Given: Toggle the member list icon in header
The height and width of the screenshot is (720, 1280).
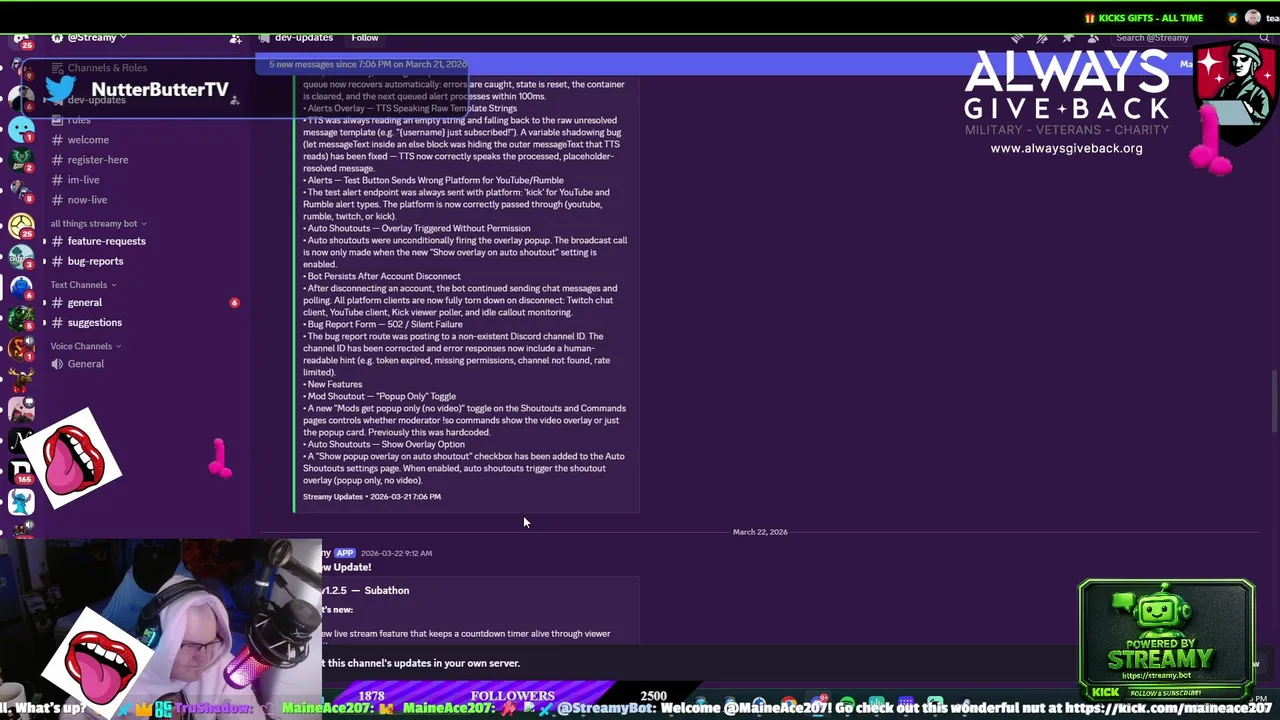Looking at the screenshot, I should coord(1095,38).
